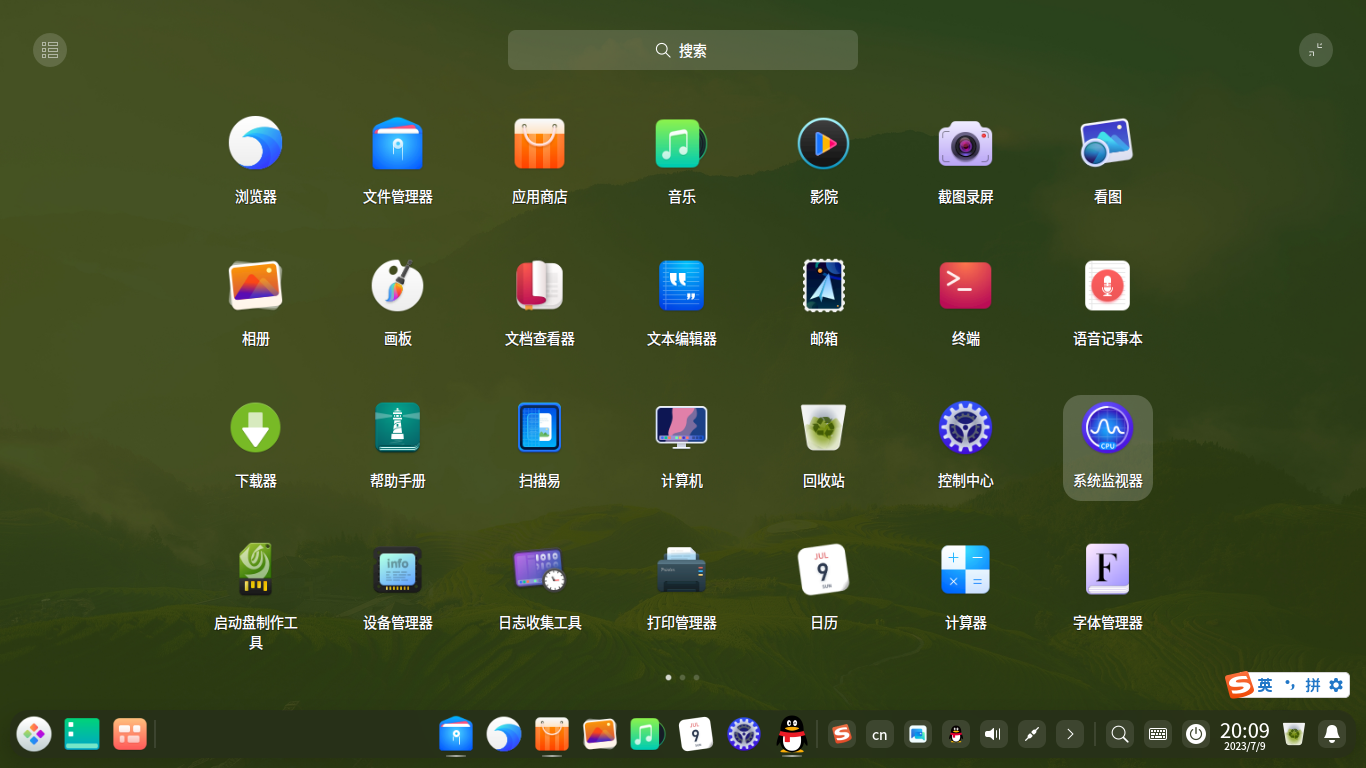Screen dimensions: 1366x768
Task: Launch the 计算器 calculator
Action: pos(965,570)
